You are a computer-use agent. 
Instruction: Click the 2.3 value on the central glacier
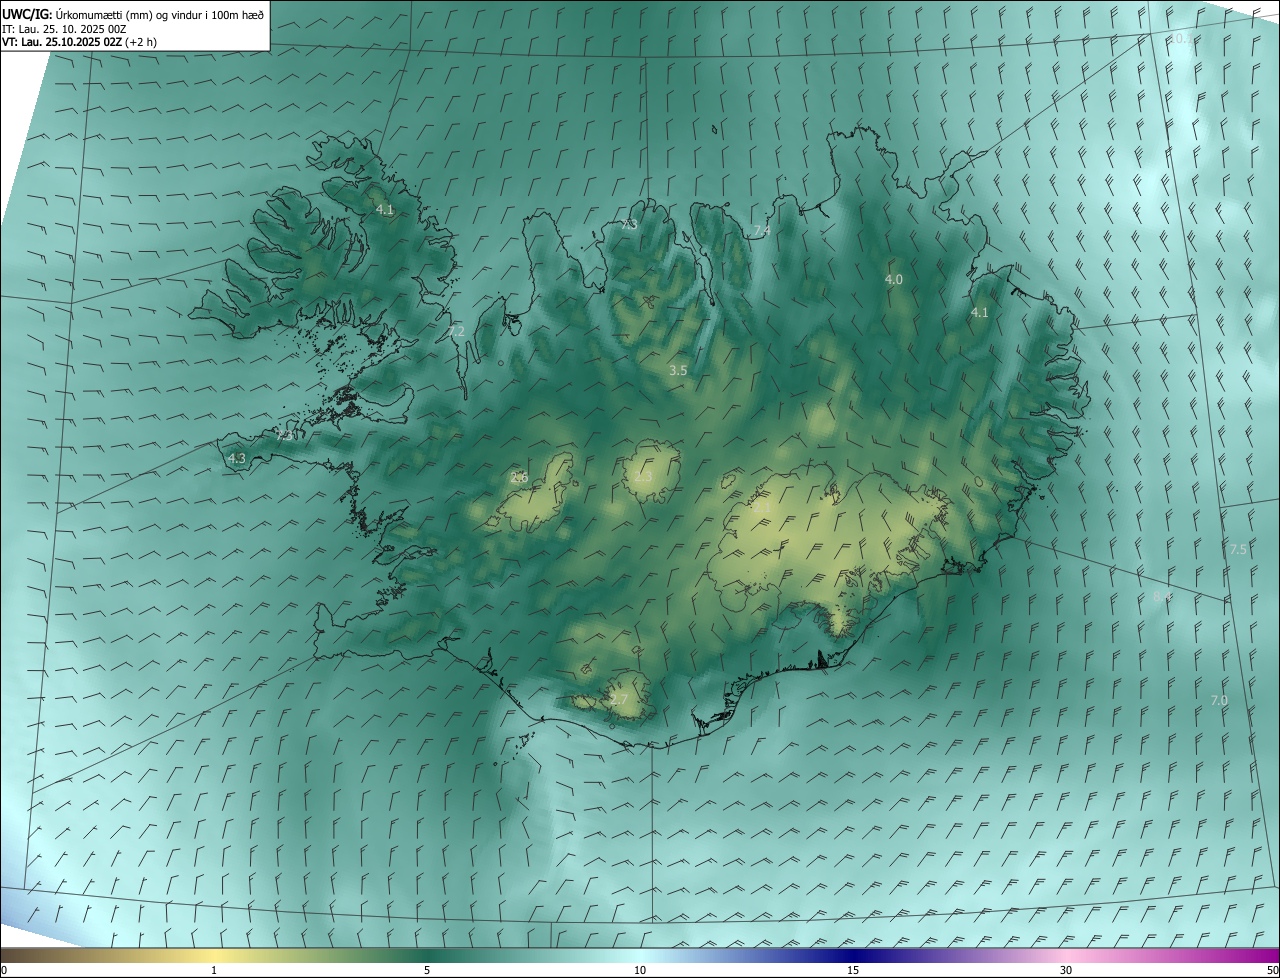click(642, 478)
